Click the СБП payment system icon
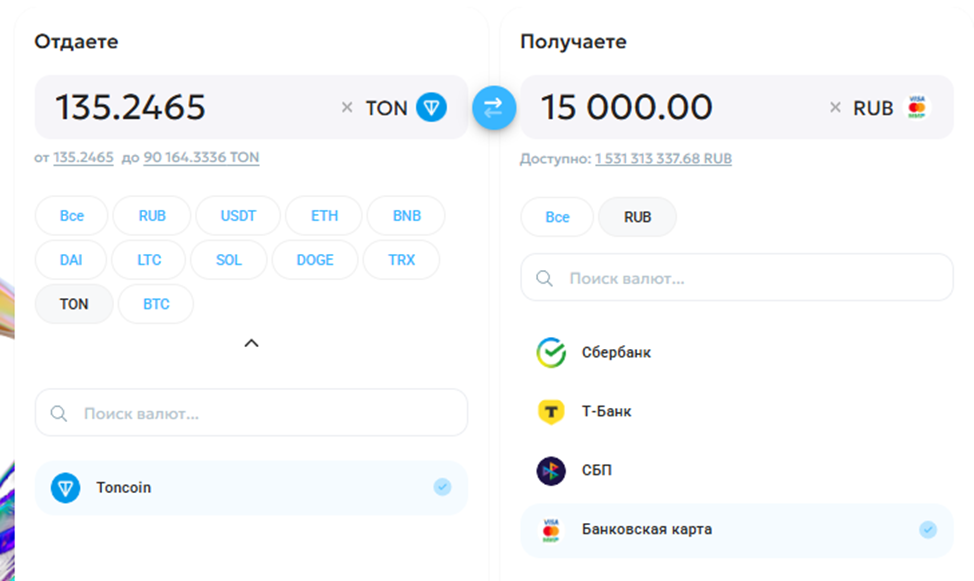 pyautogui.click(x=551, y=470)
